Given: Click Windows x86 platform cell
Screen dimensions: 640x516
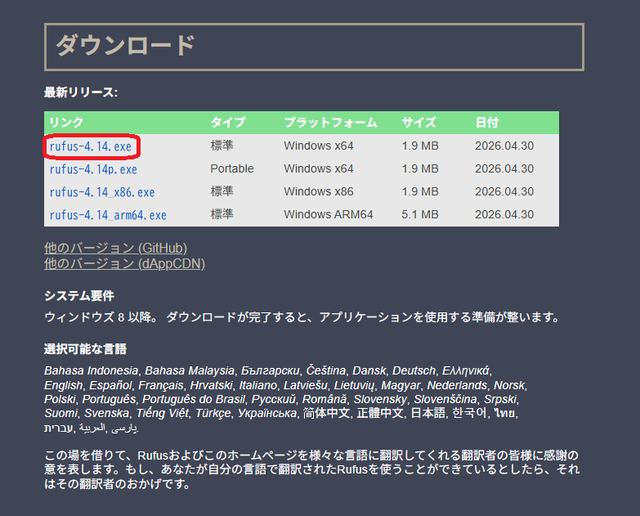Looking at the screenshot, I should [x=318, y=191].
